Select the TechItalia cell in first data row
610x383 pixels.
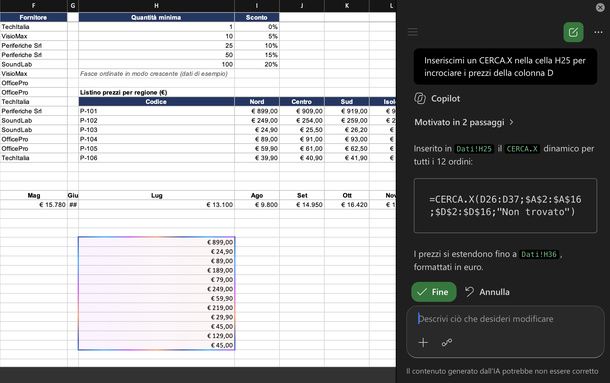pos(33,27)
